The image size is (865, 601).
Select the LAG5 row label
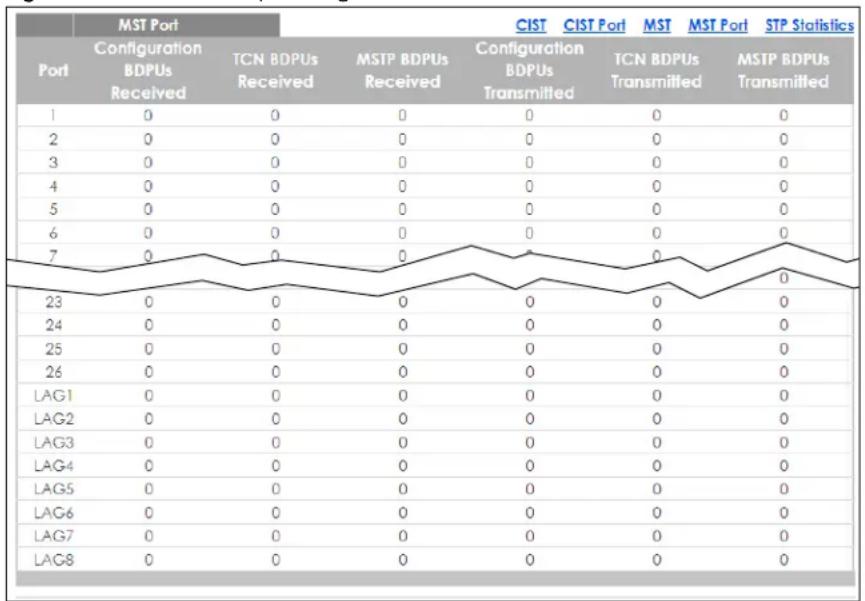[x=54, y=489]
